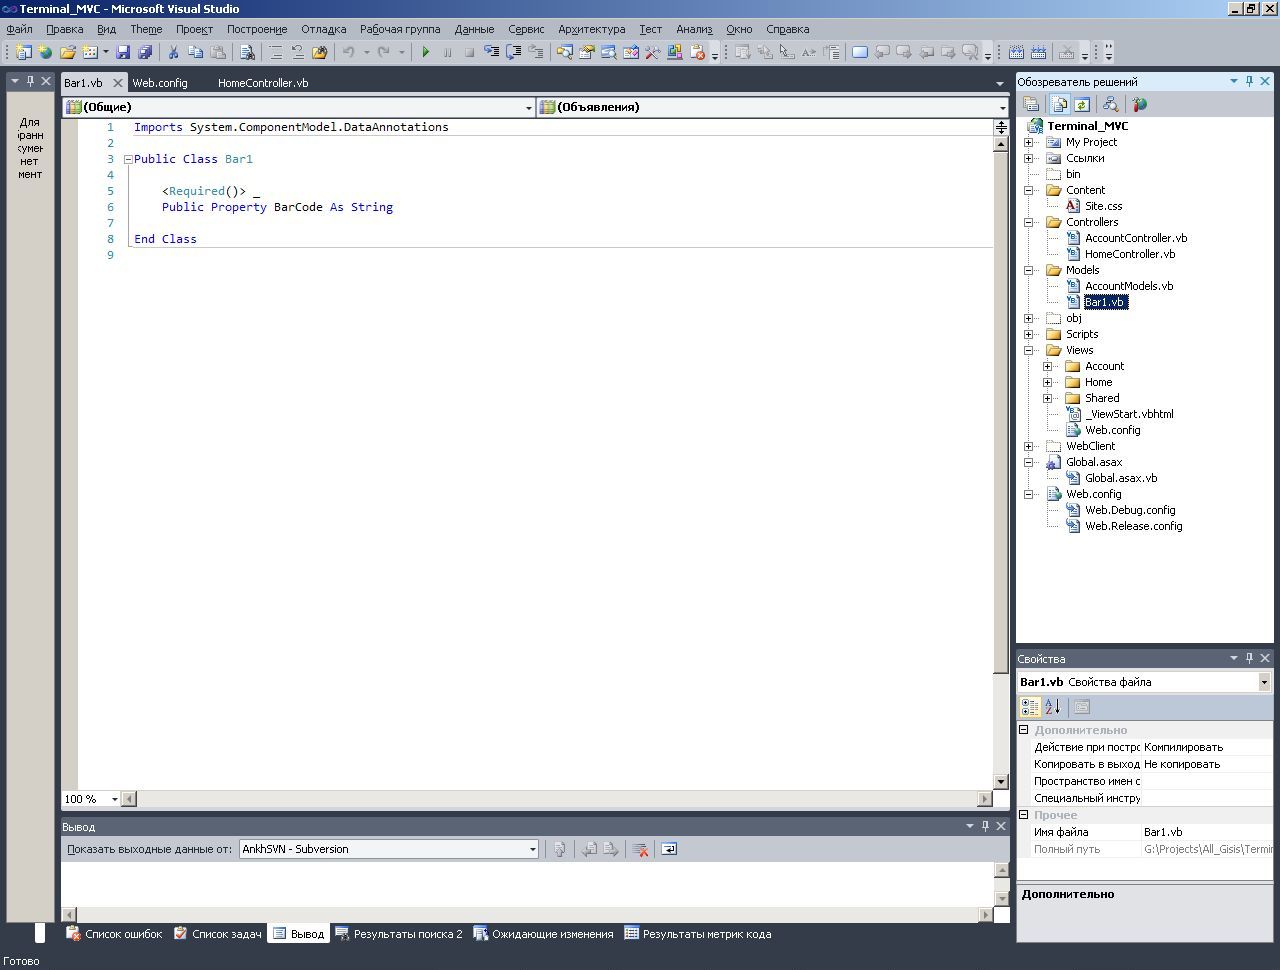Open the Сервис menu
Image resolution: width=1280 pixels, height=970 pixels.
pos(526,29)
